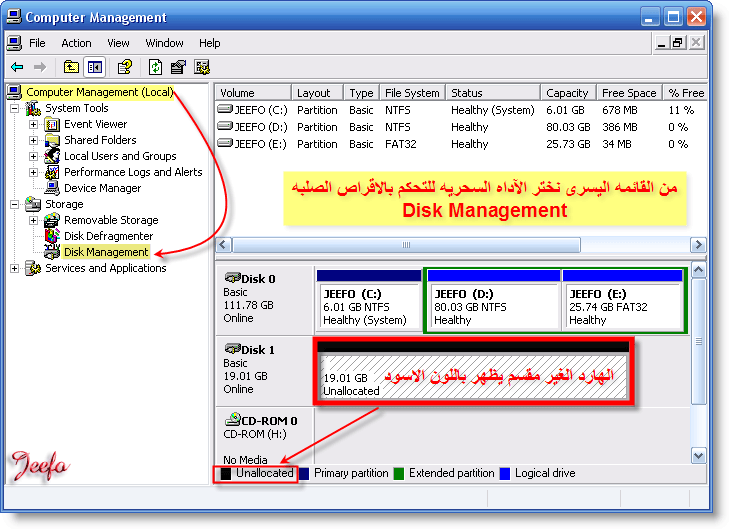Open the Window menu
This screenshot has width=729, height=529.
point(164,43)
